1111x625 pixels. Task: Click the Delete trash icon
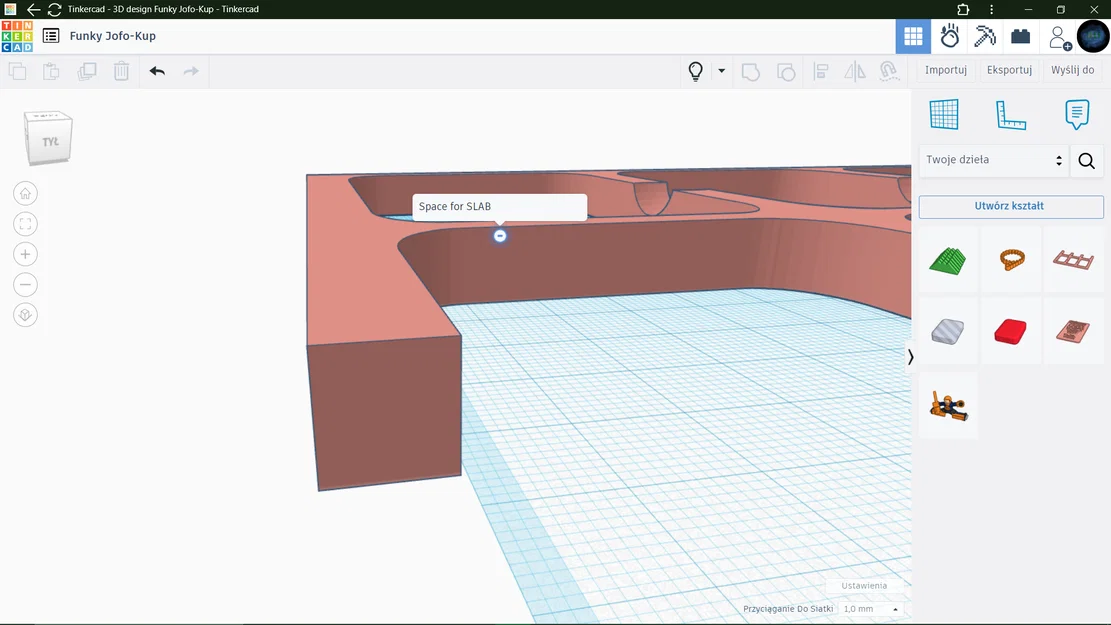click(x=122, y=71)
